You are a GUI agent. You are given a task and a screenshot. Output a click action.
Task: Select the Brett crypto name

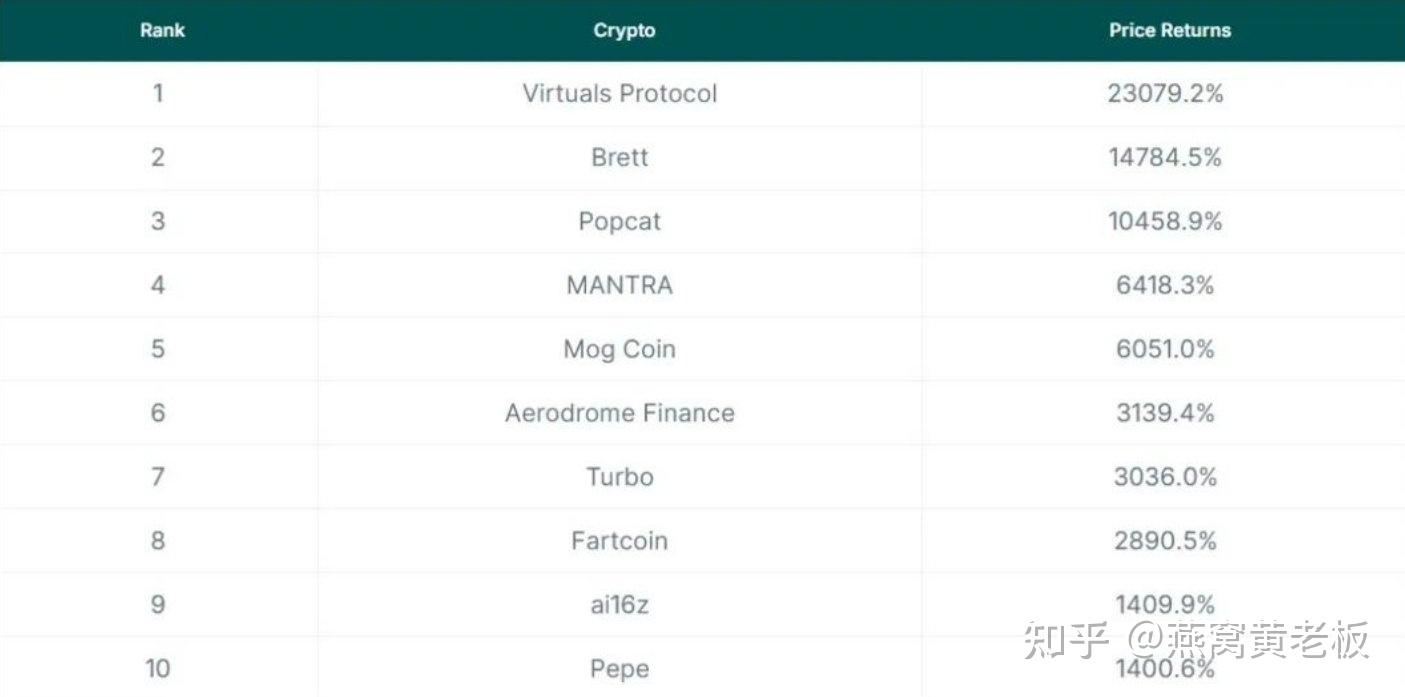pos(620,158)
